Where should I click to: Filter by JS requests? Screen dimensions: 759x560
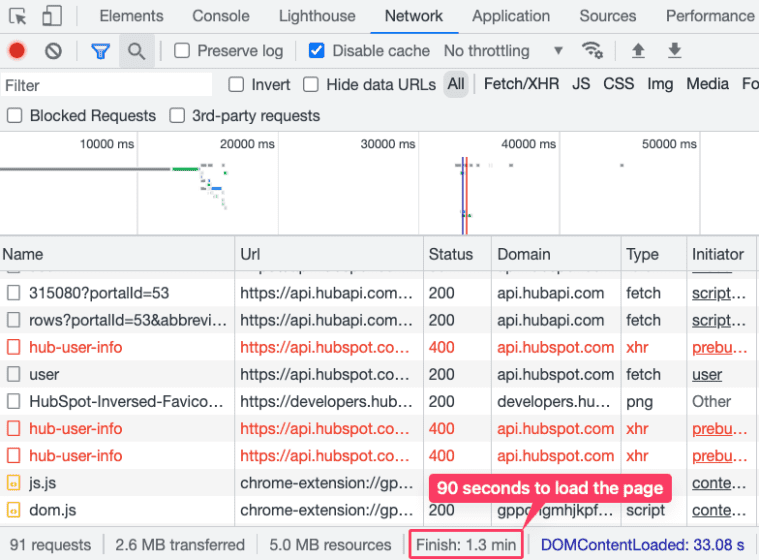click(581, 84)
